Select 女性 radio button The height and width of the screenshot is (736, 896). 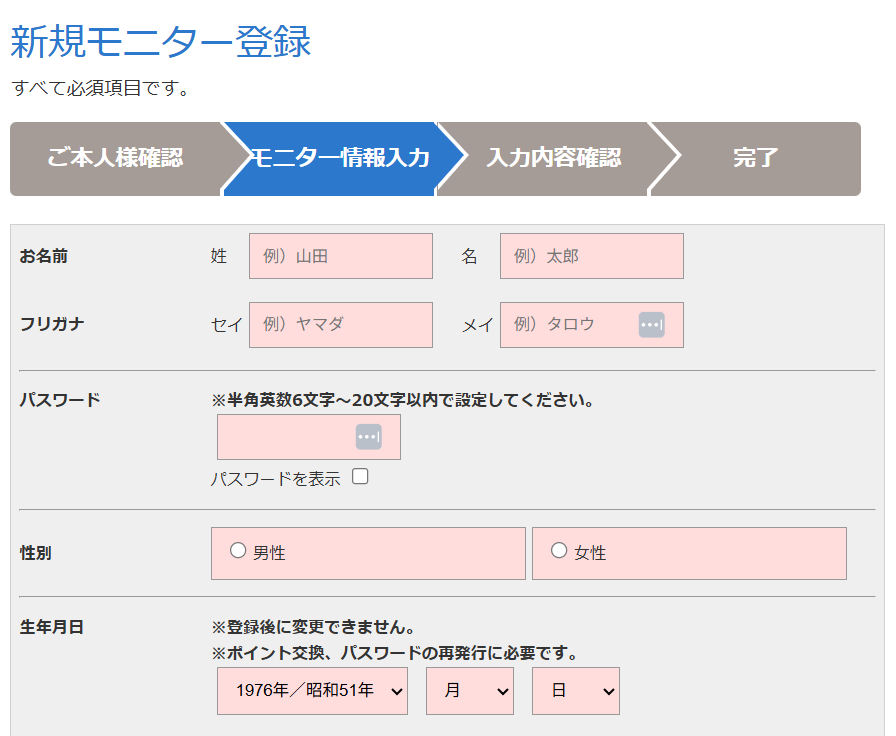[x=559, y=550]
